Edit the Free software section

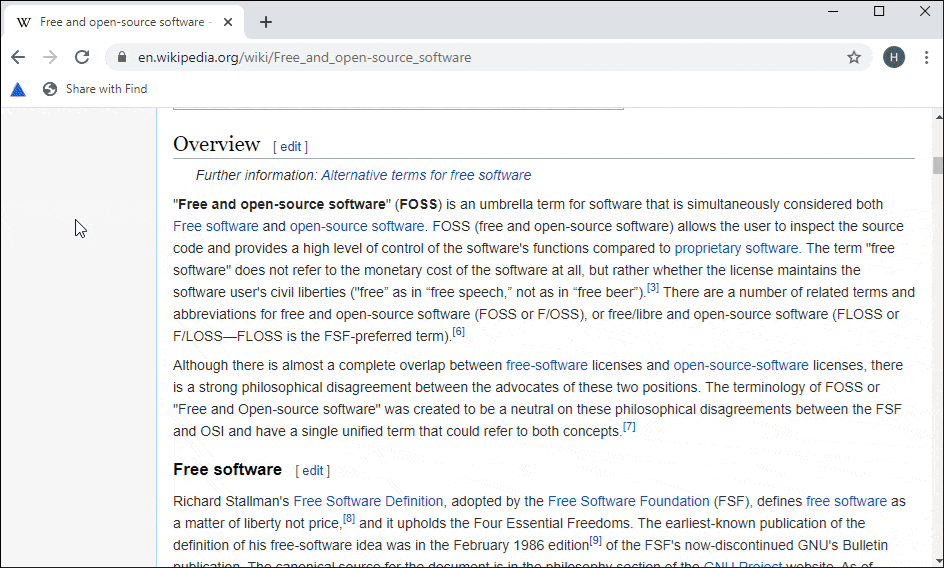point(312,470)
